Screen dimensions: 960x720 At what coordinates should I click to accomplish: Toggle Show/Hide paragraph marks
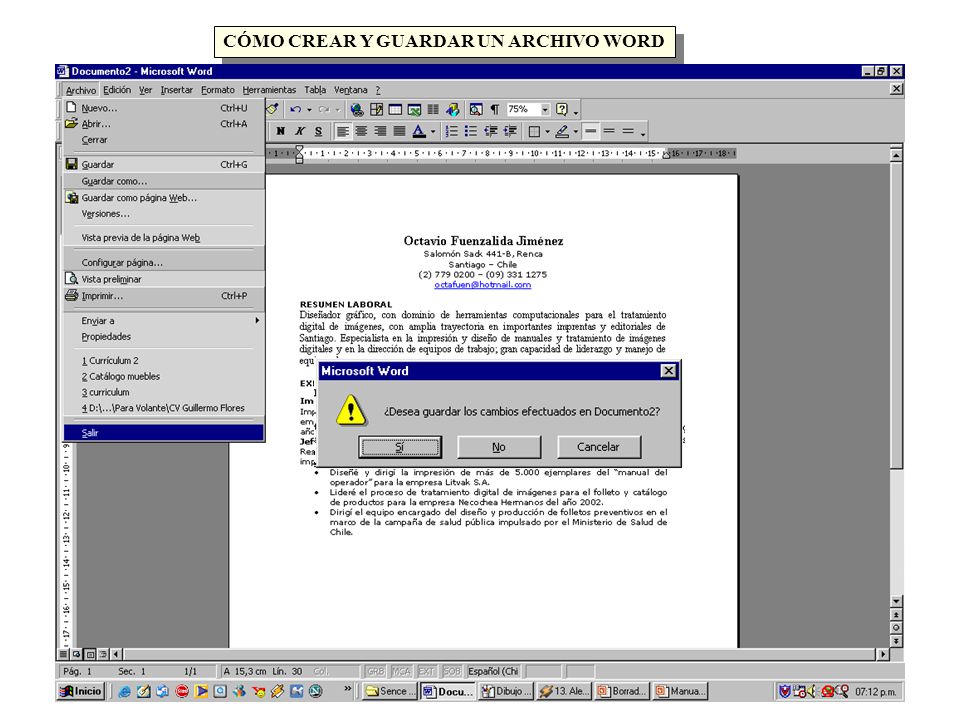click(495, 110)
